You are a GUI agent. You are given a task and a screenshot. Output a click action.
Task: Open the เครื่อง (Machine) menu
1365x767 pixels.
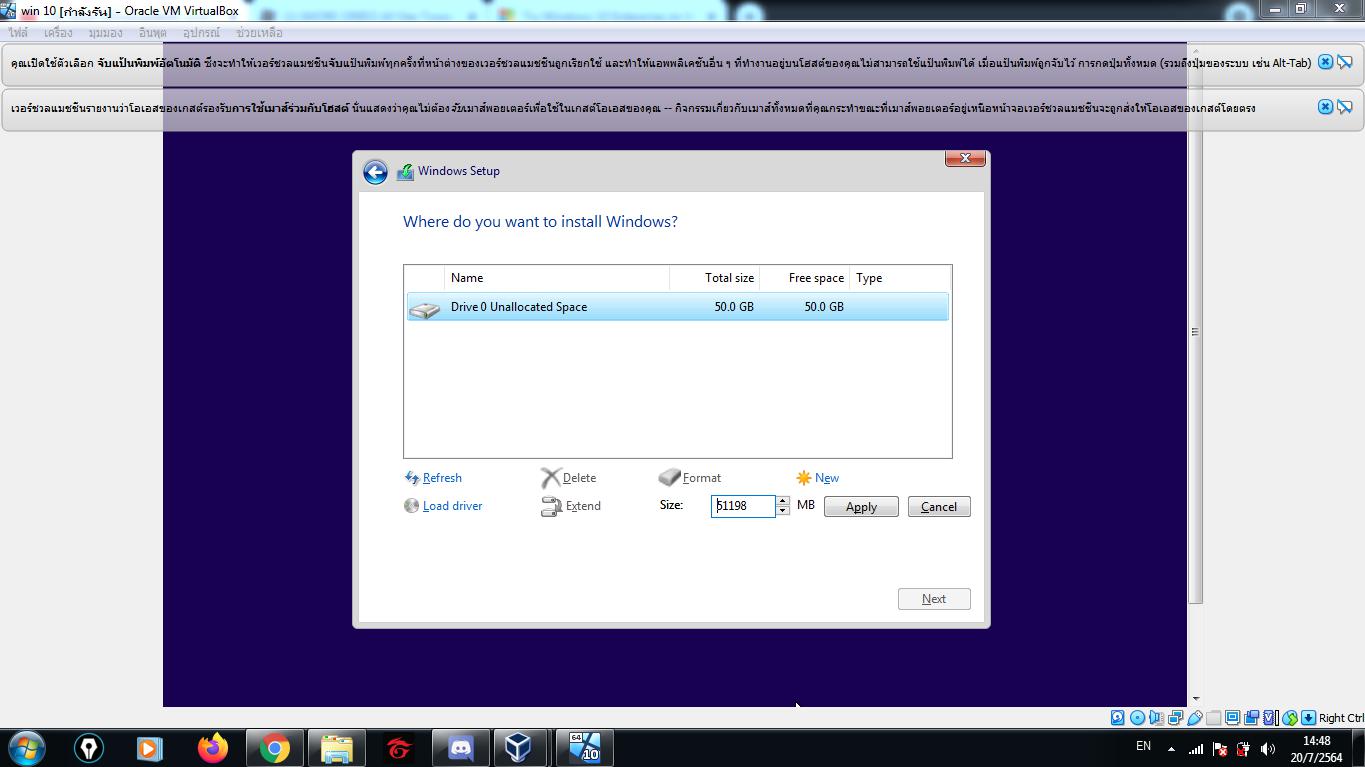coord(58,32)
